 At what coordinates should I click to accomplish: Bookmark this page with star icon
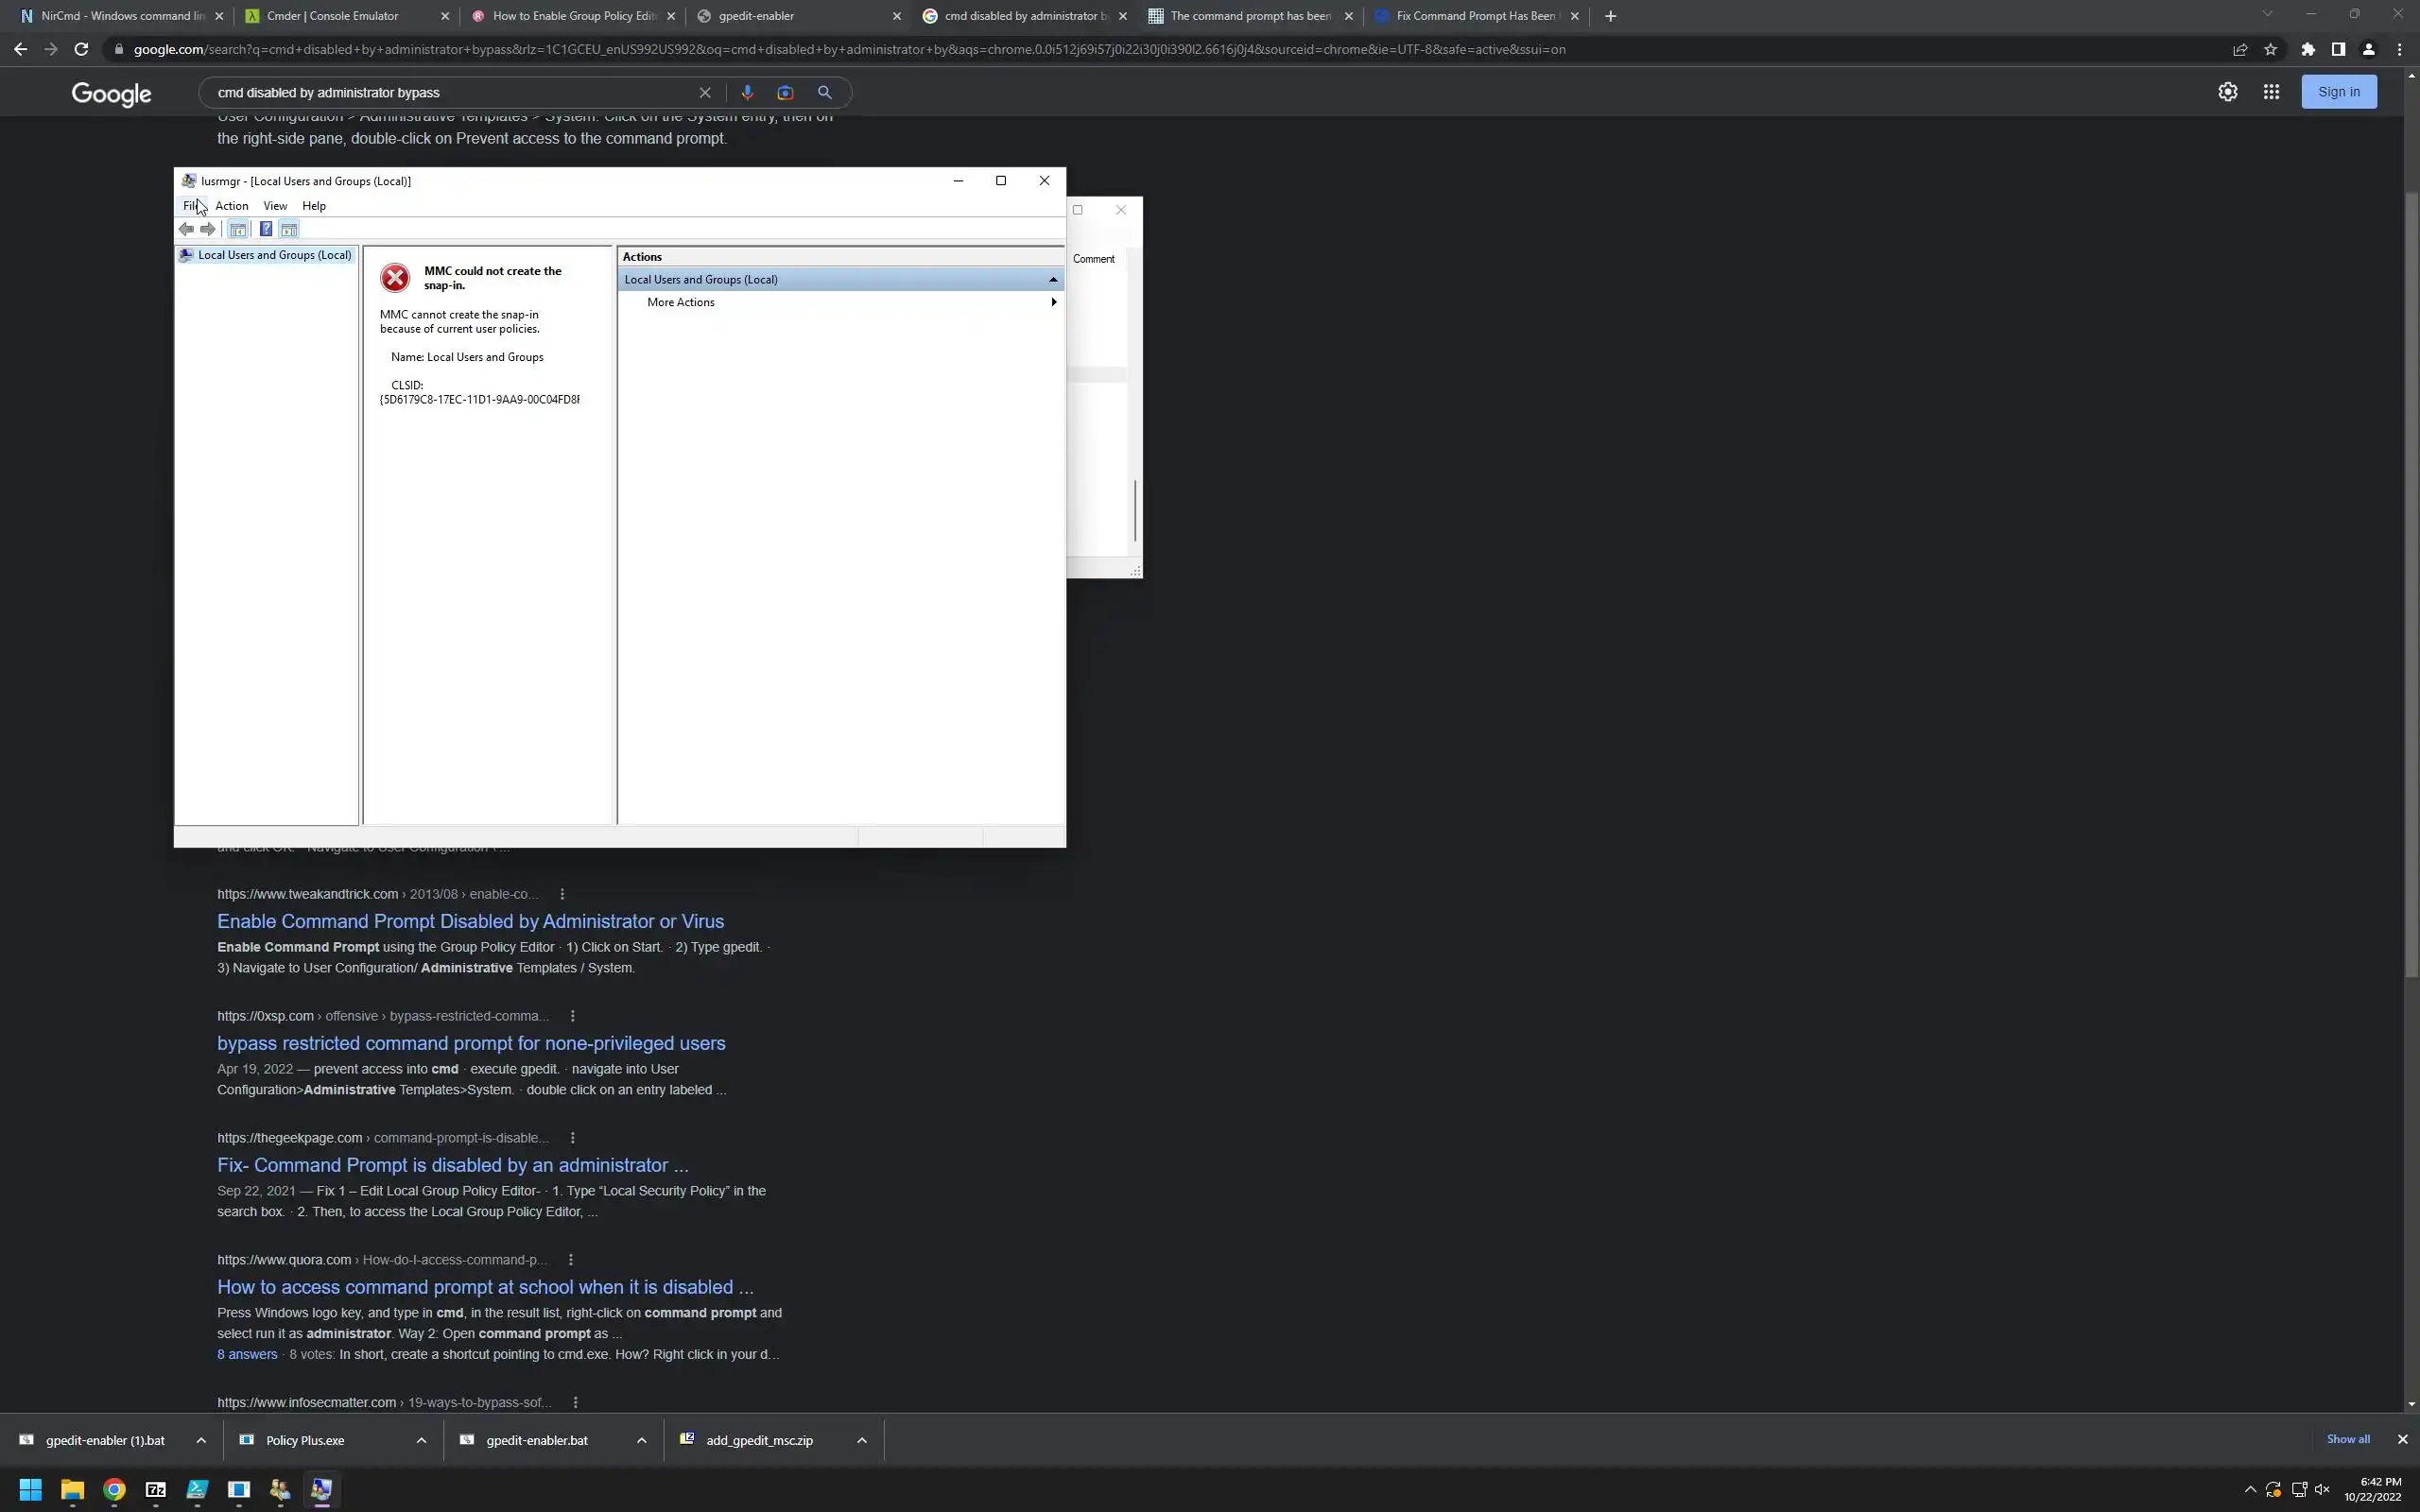[x=2270, y=49]
